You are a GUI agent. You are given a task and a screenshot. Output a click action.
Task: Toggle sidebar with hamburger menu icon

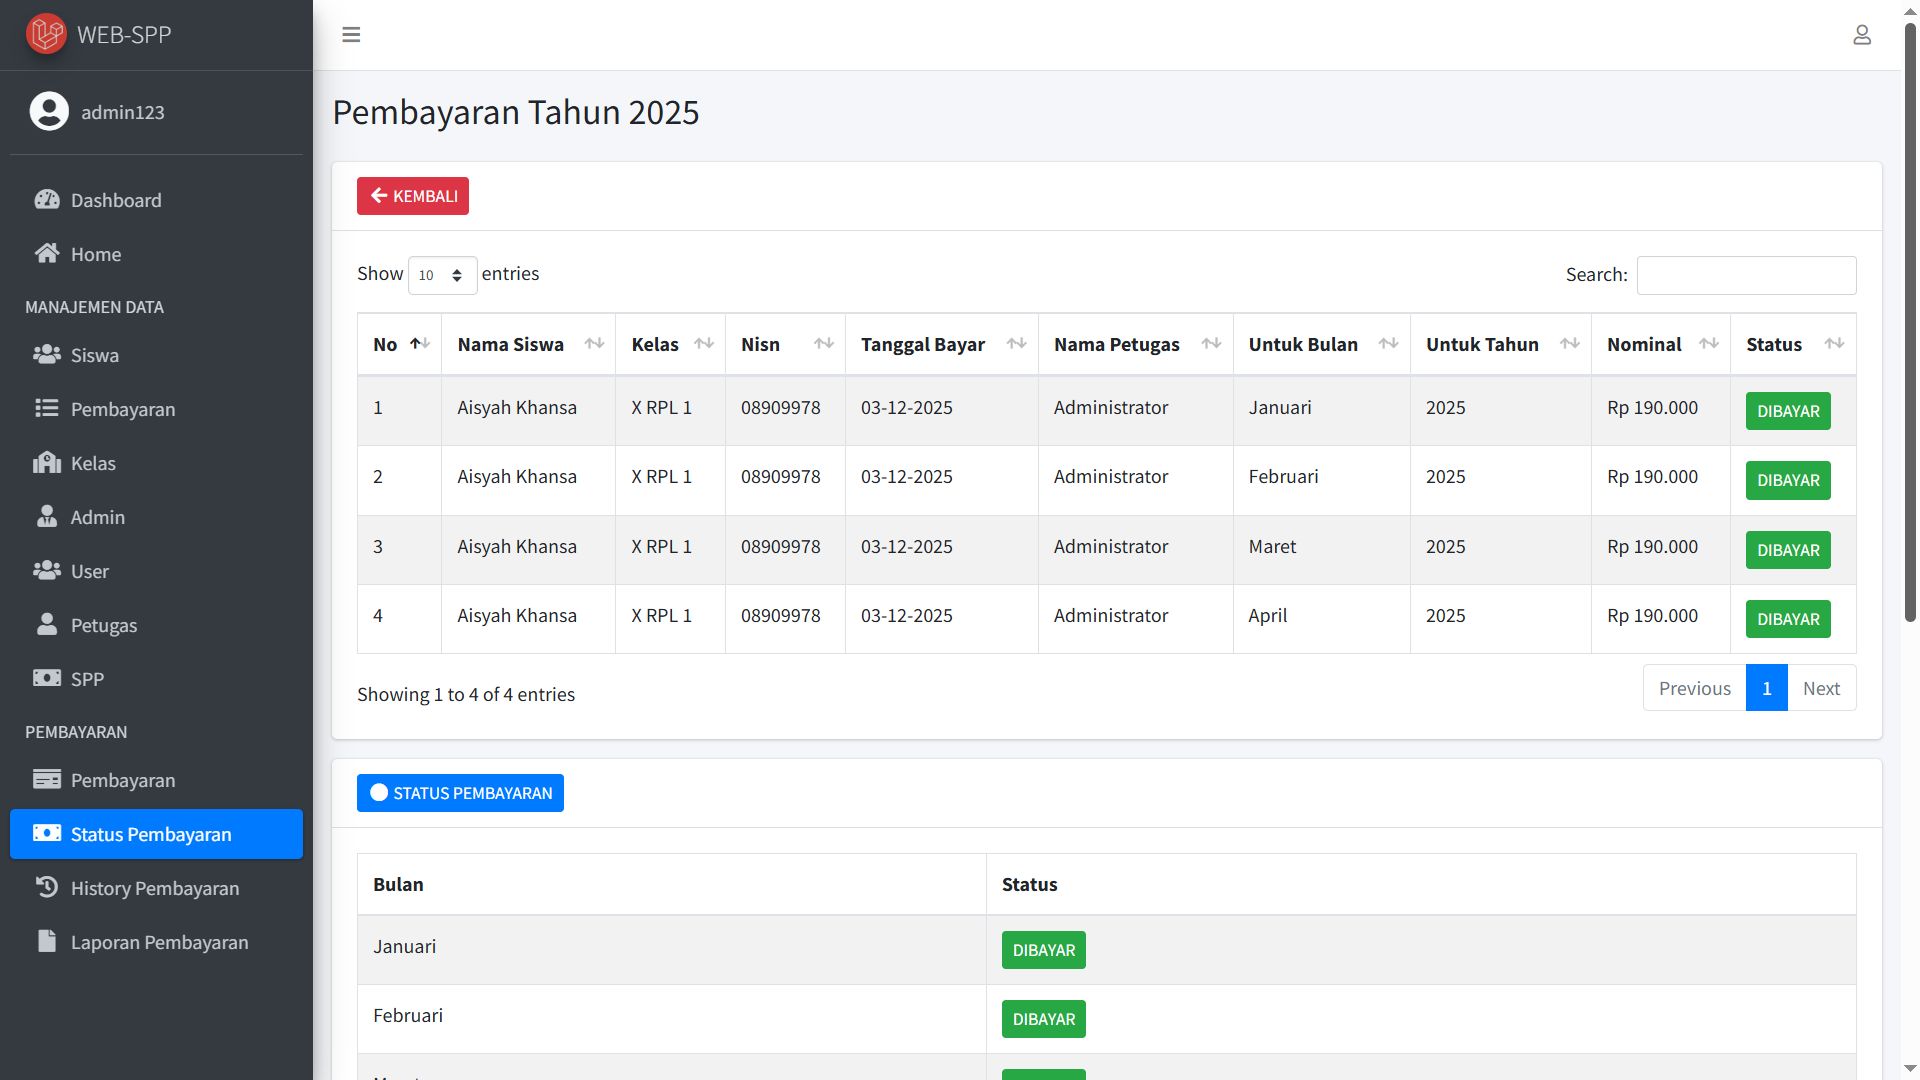click(351, 35)
